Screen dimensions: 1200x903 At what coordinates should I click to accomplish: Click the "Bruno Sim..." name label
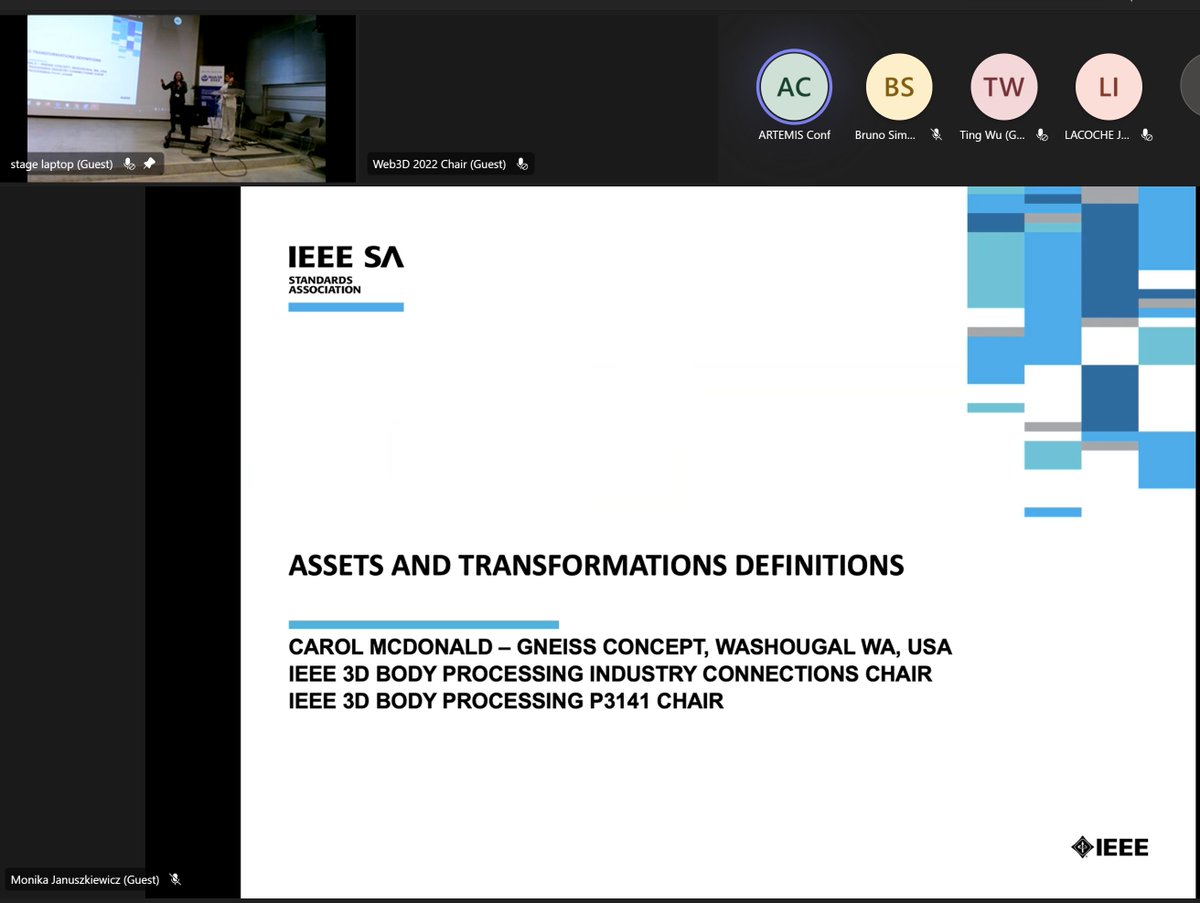tap(886, 135)
